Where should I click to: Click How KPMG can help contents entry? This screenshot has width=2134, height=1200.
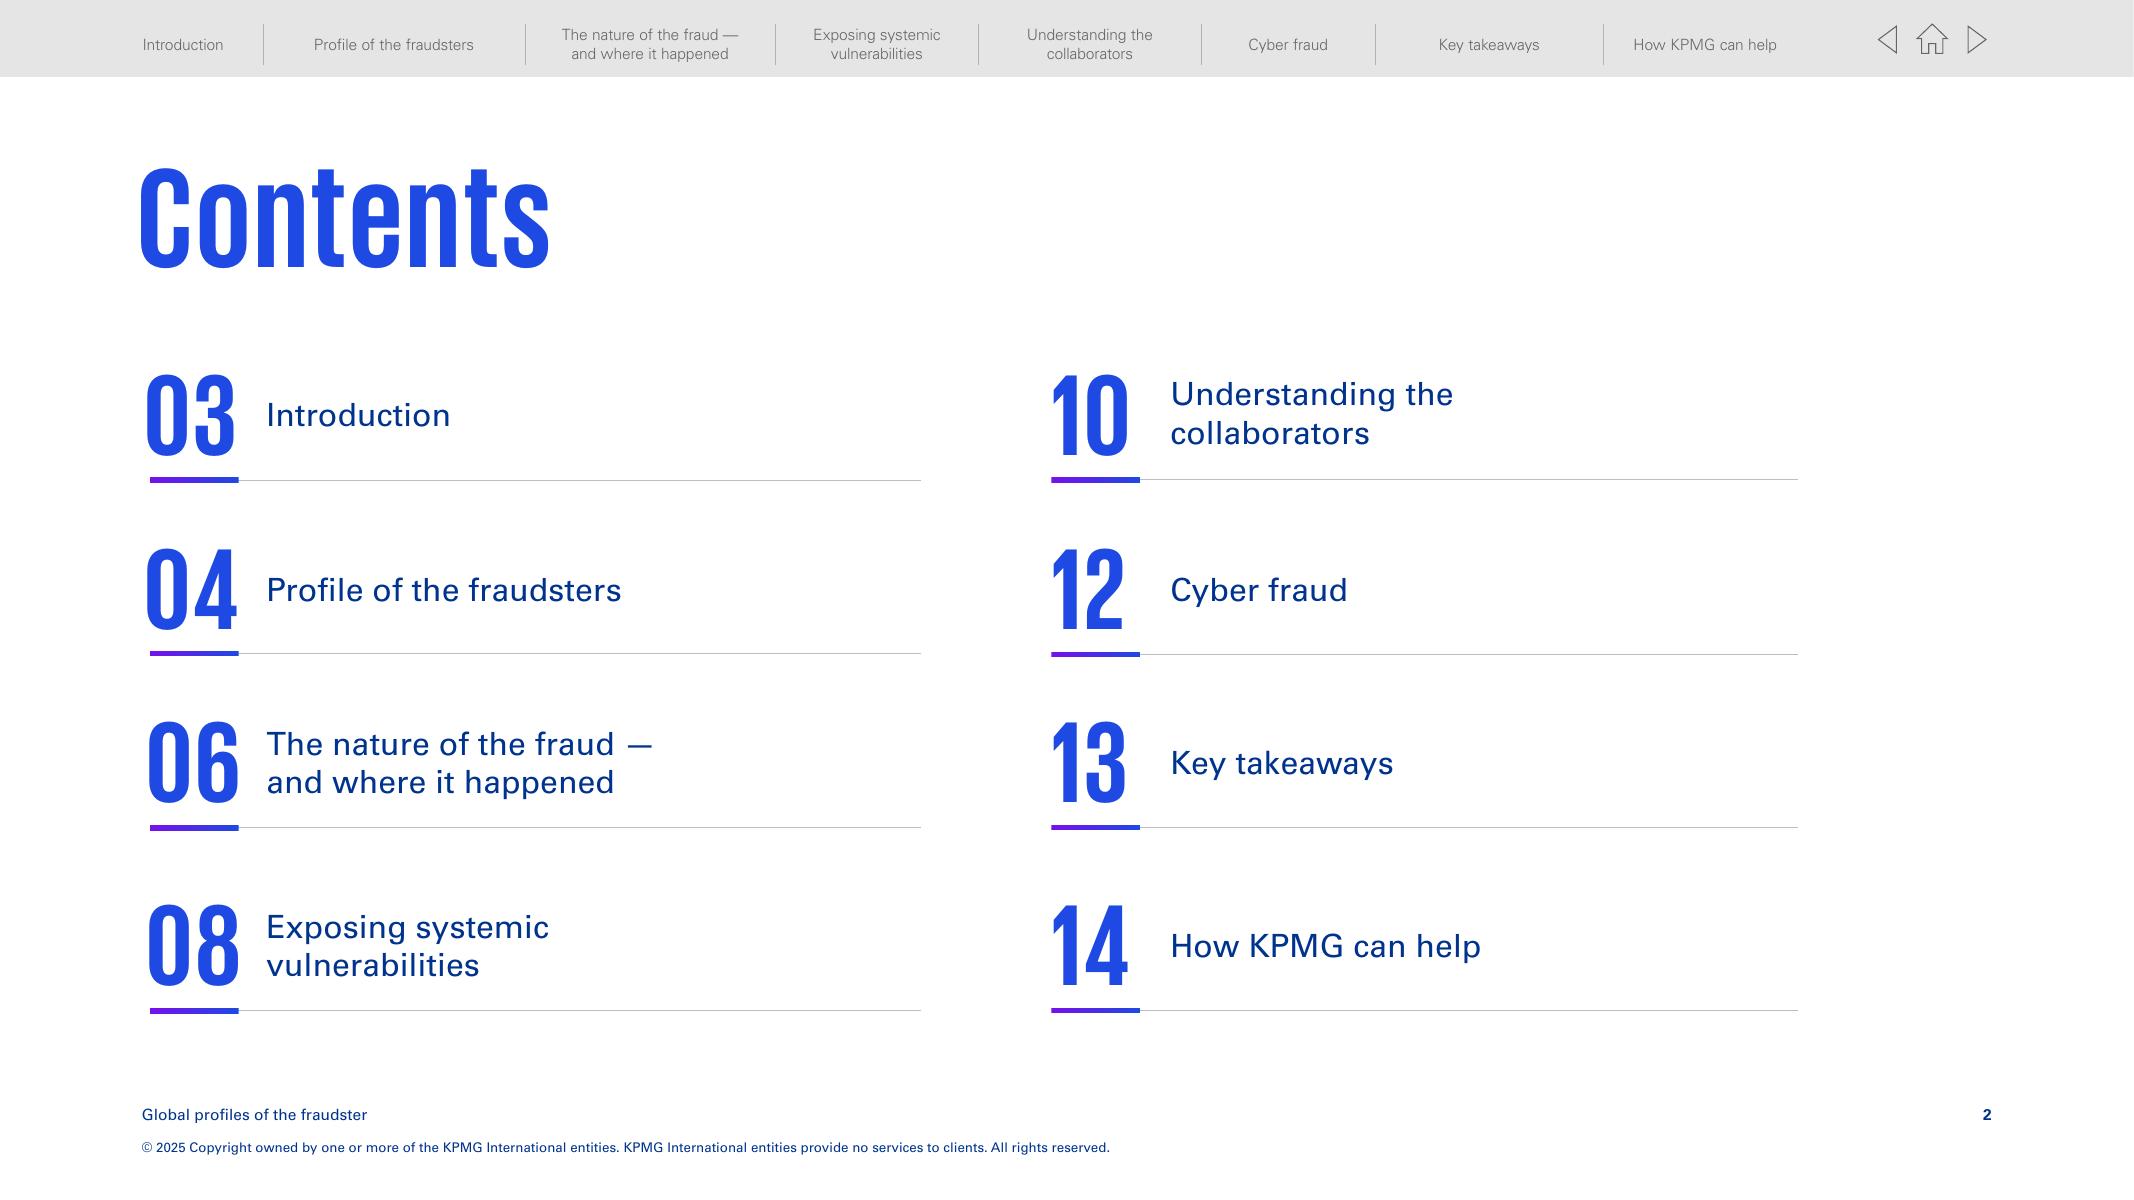coord(1325,947)
